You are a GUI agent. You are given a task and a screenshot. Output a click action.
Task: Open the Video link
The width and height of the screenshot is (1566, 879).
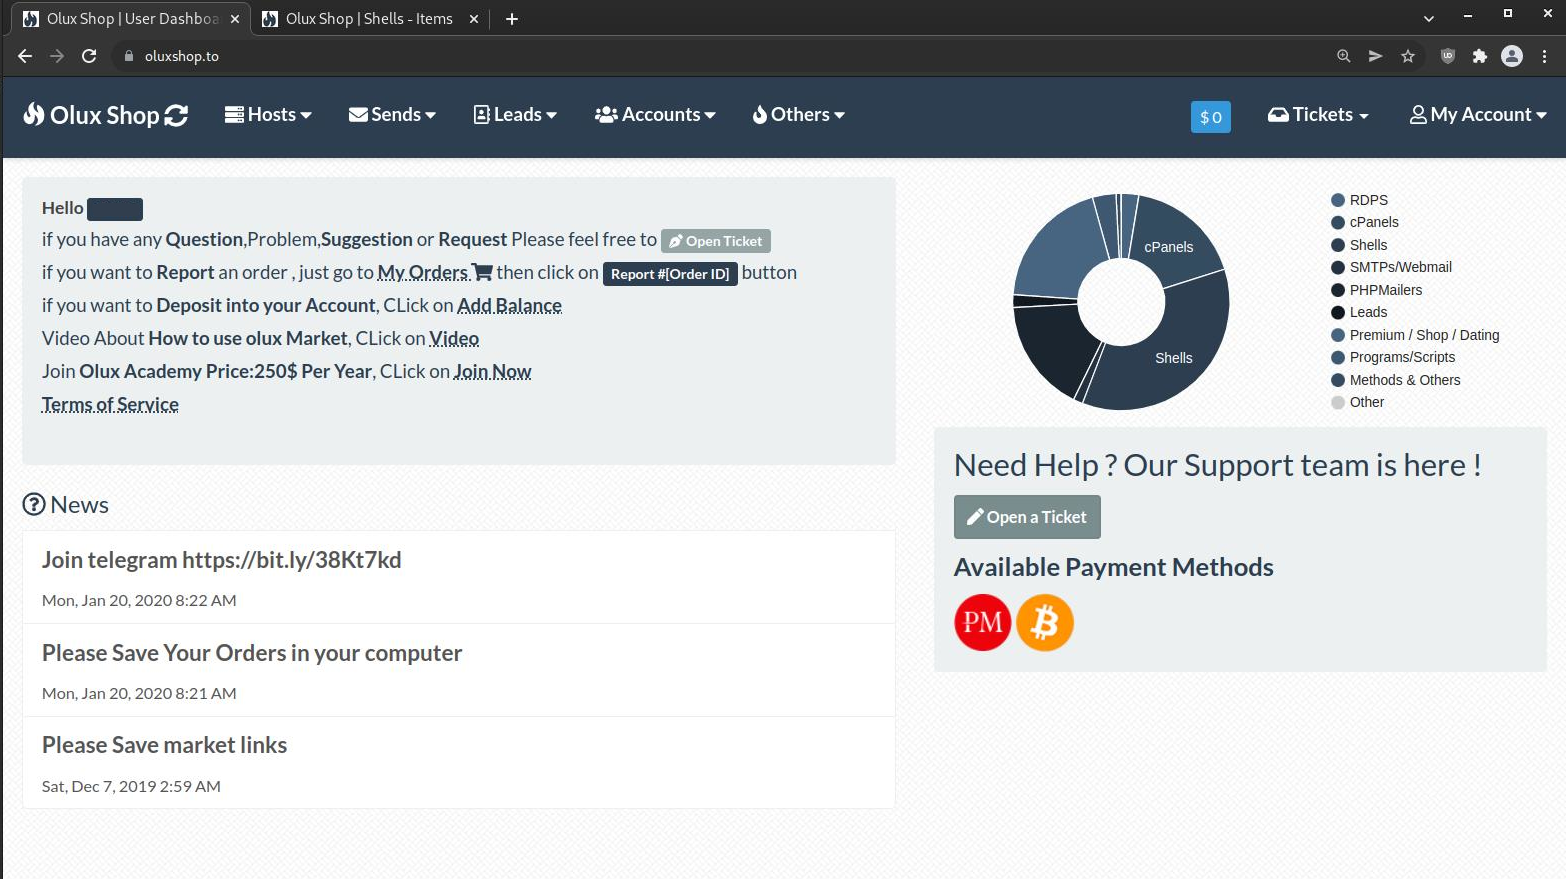(454, 338)
